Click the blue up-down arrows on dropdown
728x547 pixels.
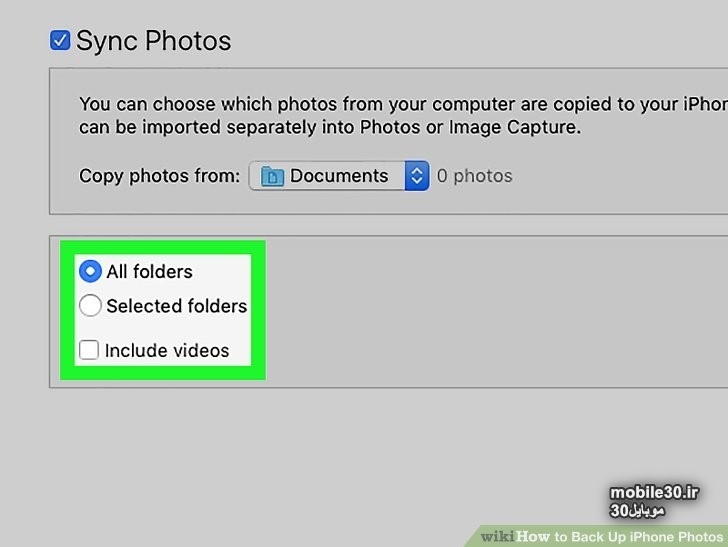coord(416,176)
